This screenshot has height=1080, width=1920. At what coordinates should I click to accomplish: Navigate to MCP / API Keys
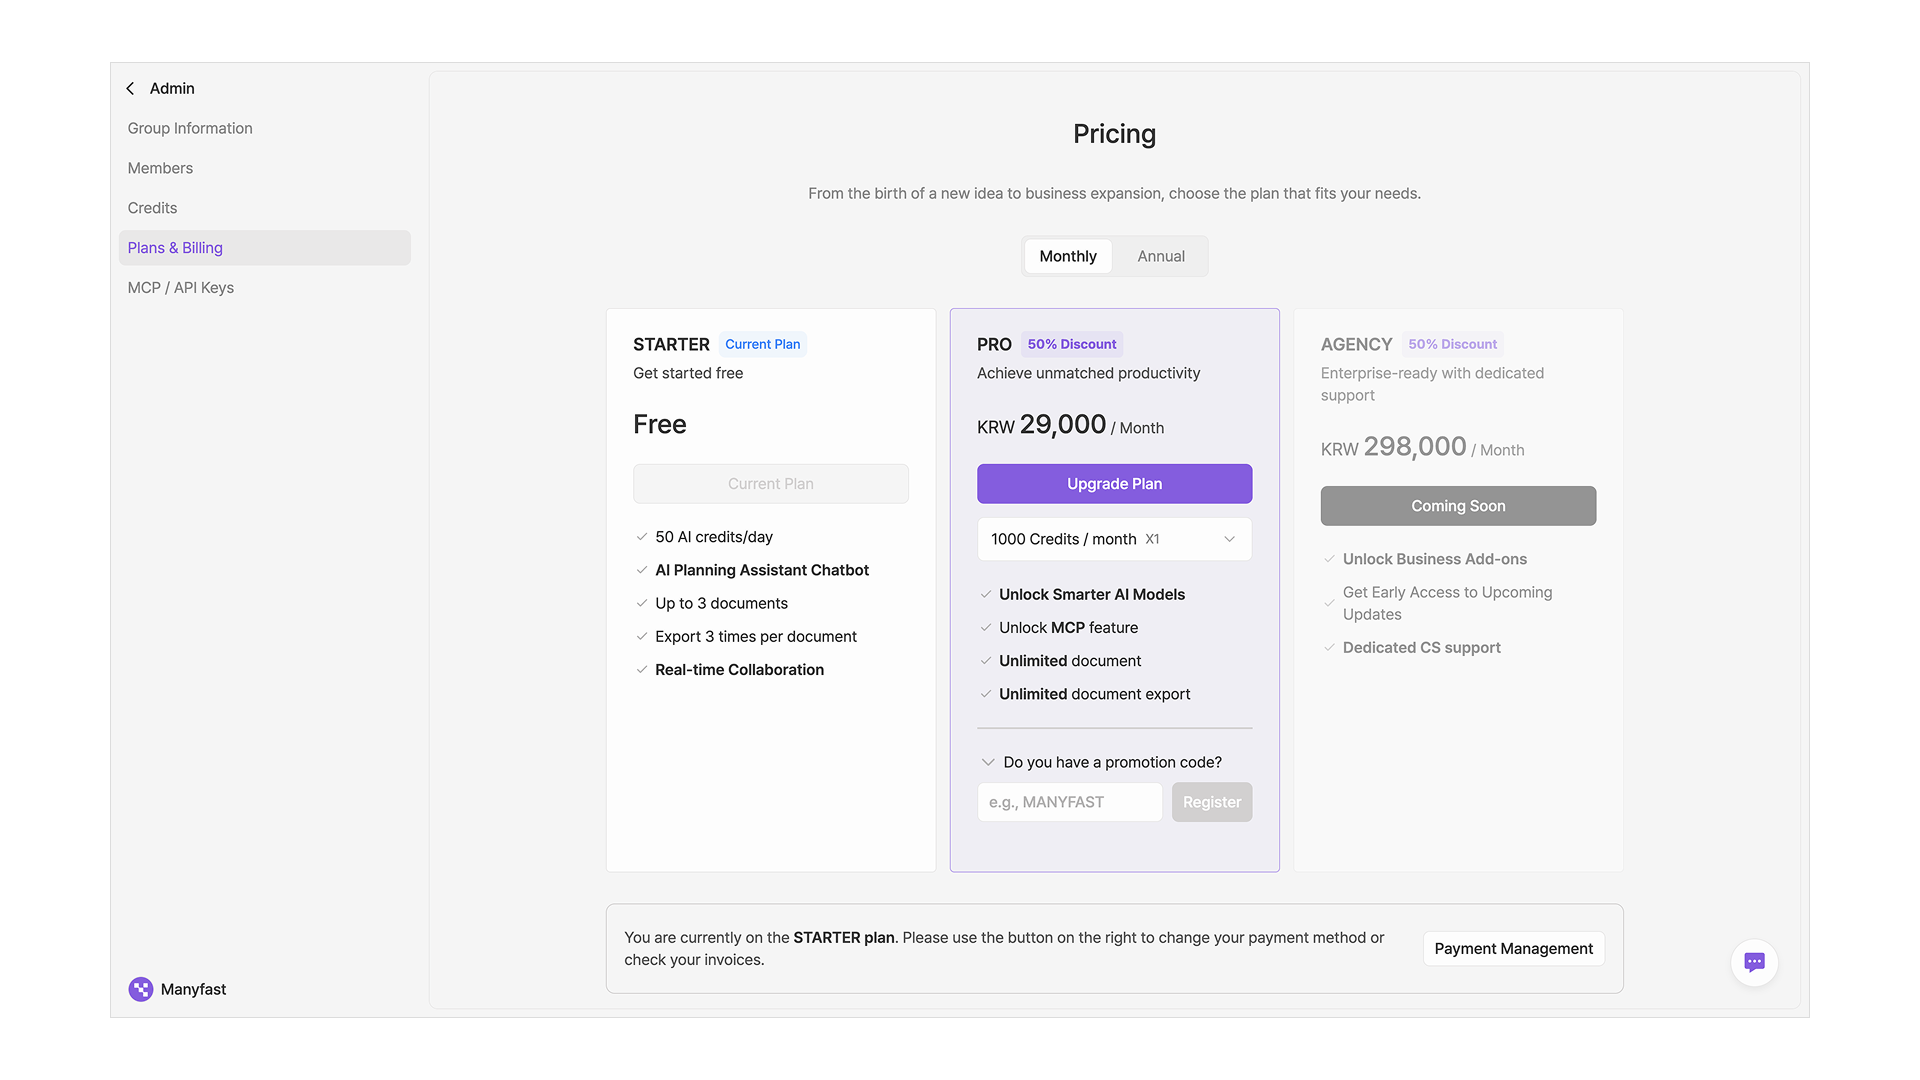coord(181,288)
